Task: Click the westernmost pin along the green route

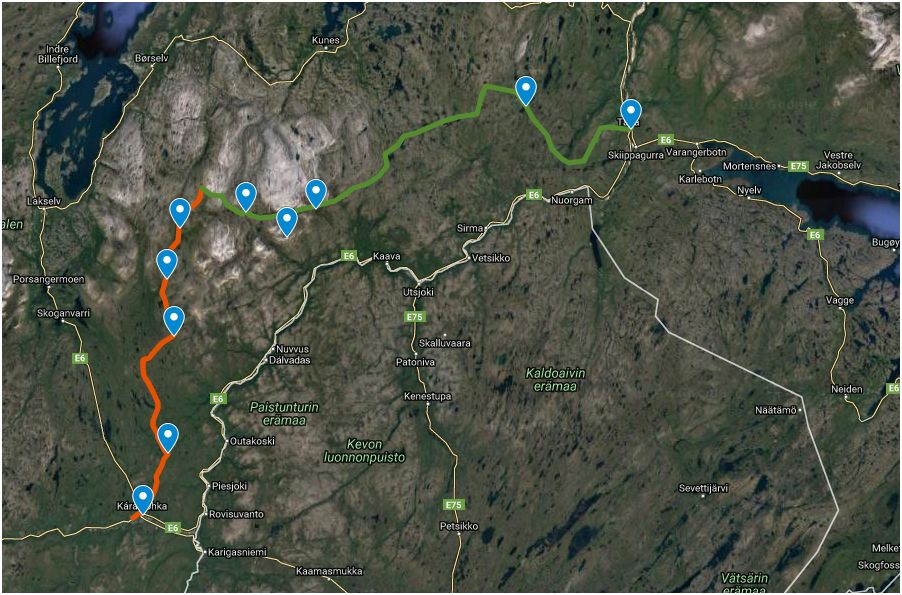Action: [x=246, y=196]
